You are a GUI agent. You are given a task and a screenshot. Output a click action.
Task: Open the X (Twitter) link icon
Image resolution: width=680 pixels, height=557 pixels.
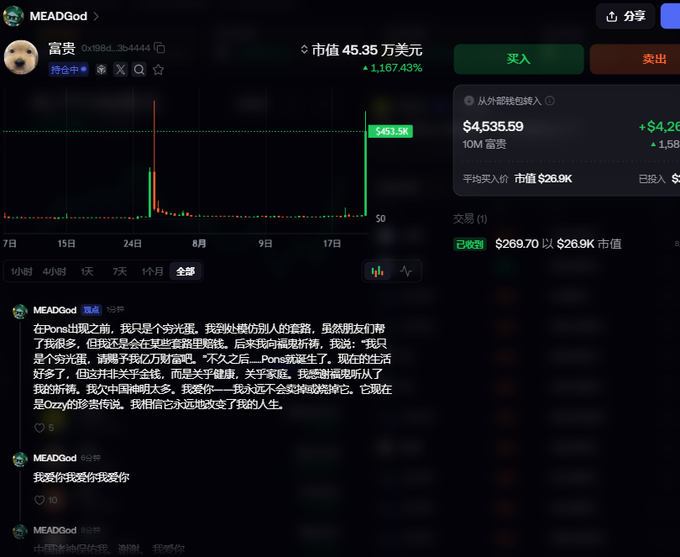[x=121, y=69]
